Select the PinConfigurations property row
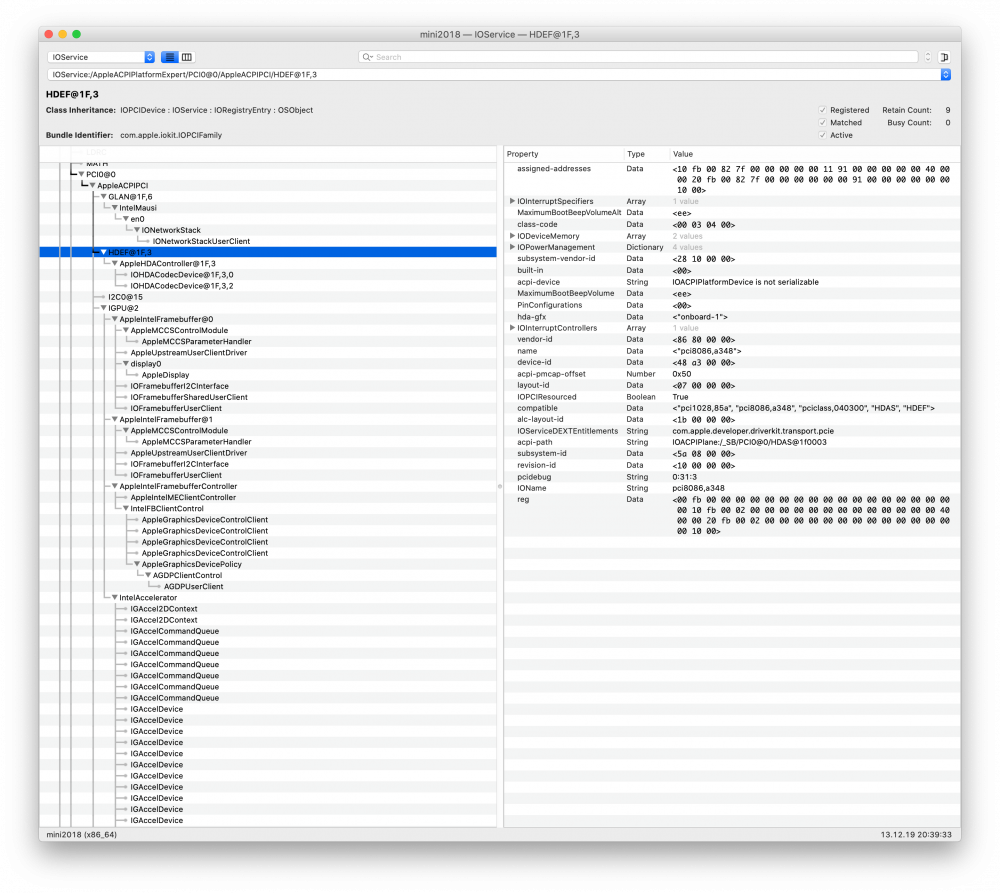Viewport: 1000px width, 893px height. coord(732,305)
